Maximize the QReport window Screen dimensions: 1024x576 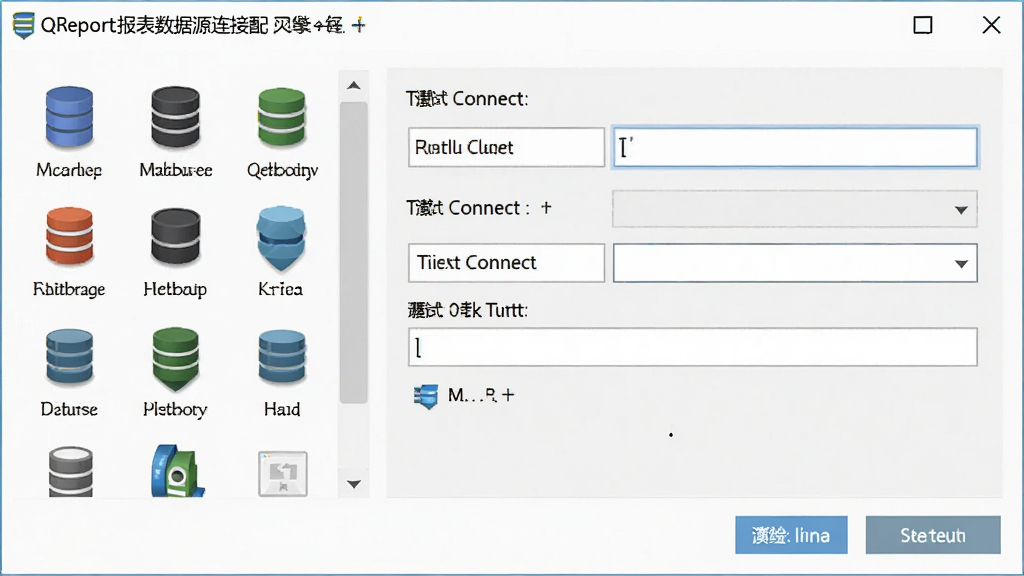[922, 25]
